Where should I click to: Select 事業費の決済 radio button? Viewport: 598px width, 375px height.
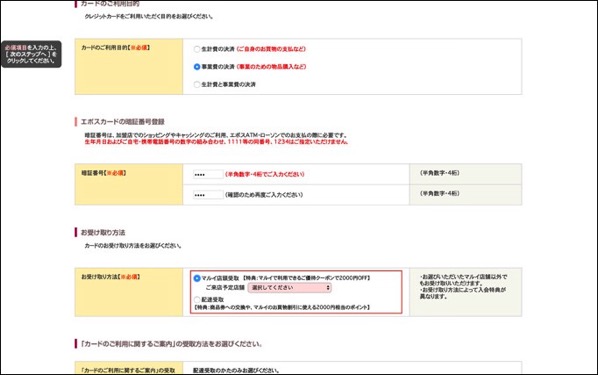197,67
